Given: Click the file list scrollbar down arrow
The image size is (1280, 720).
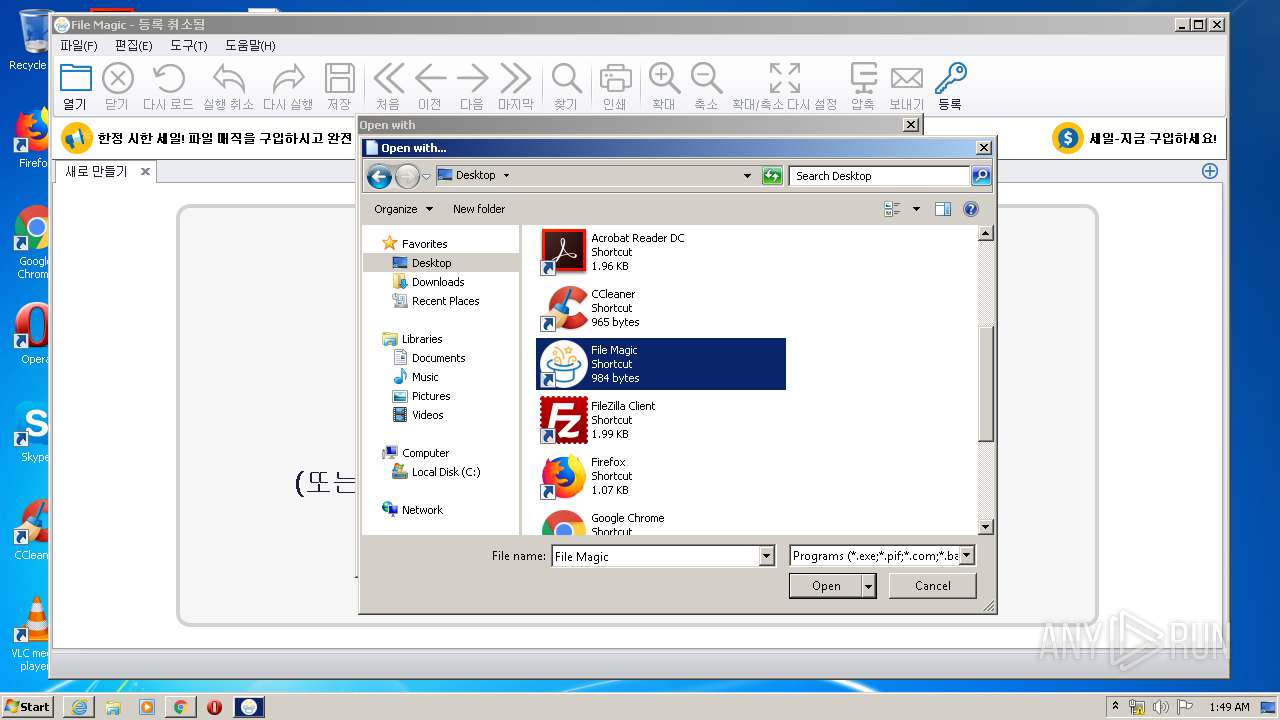Looking at the screenshot, I should [x=985, y=527].
